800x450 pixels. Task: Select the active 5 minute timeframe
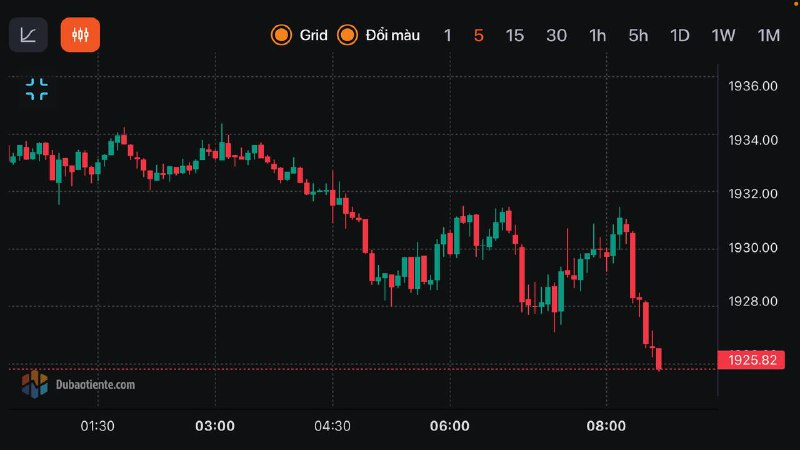click(478, 35)
